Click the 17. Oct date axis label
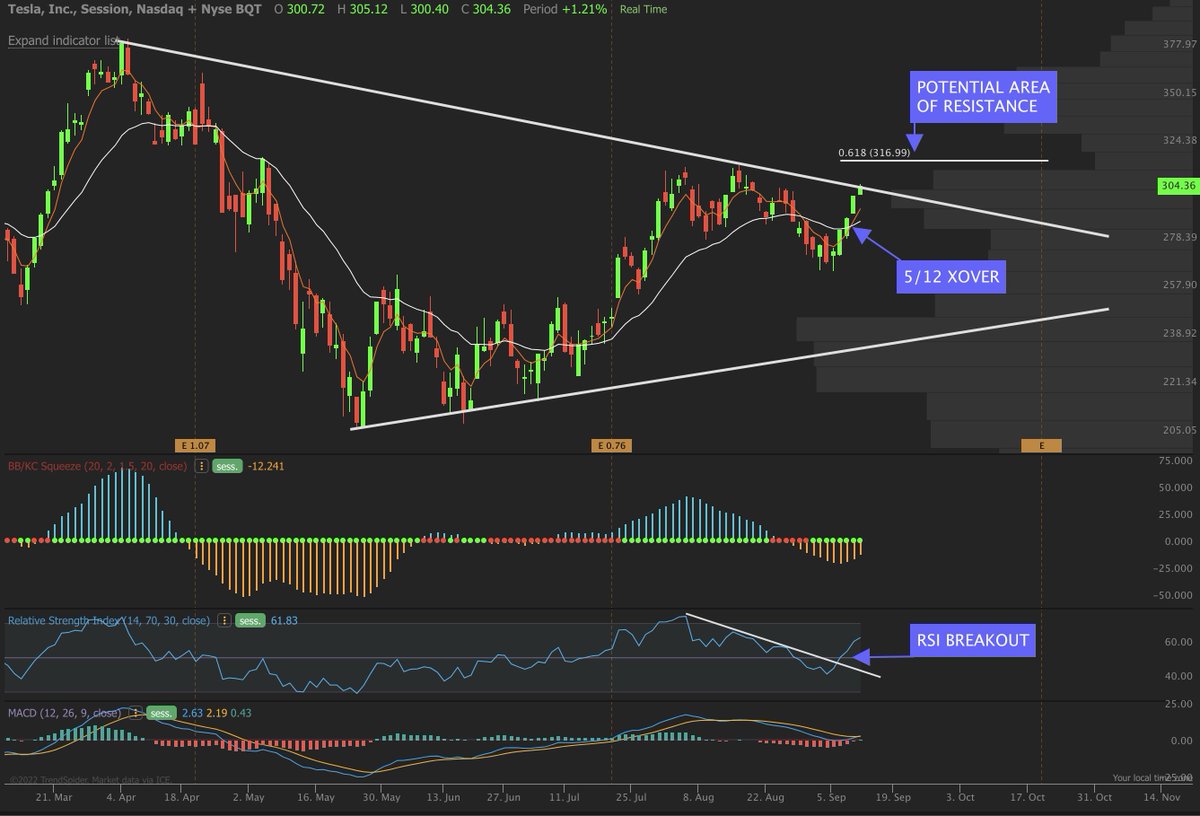 tap(1025, 798)
